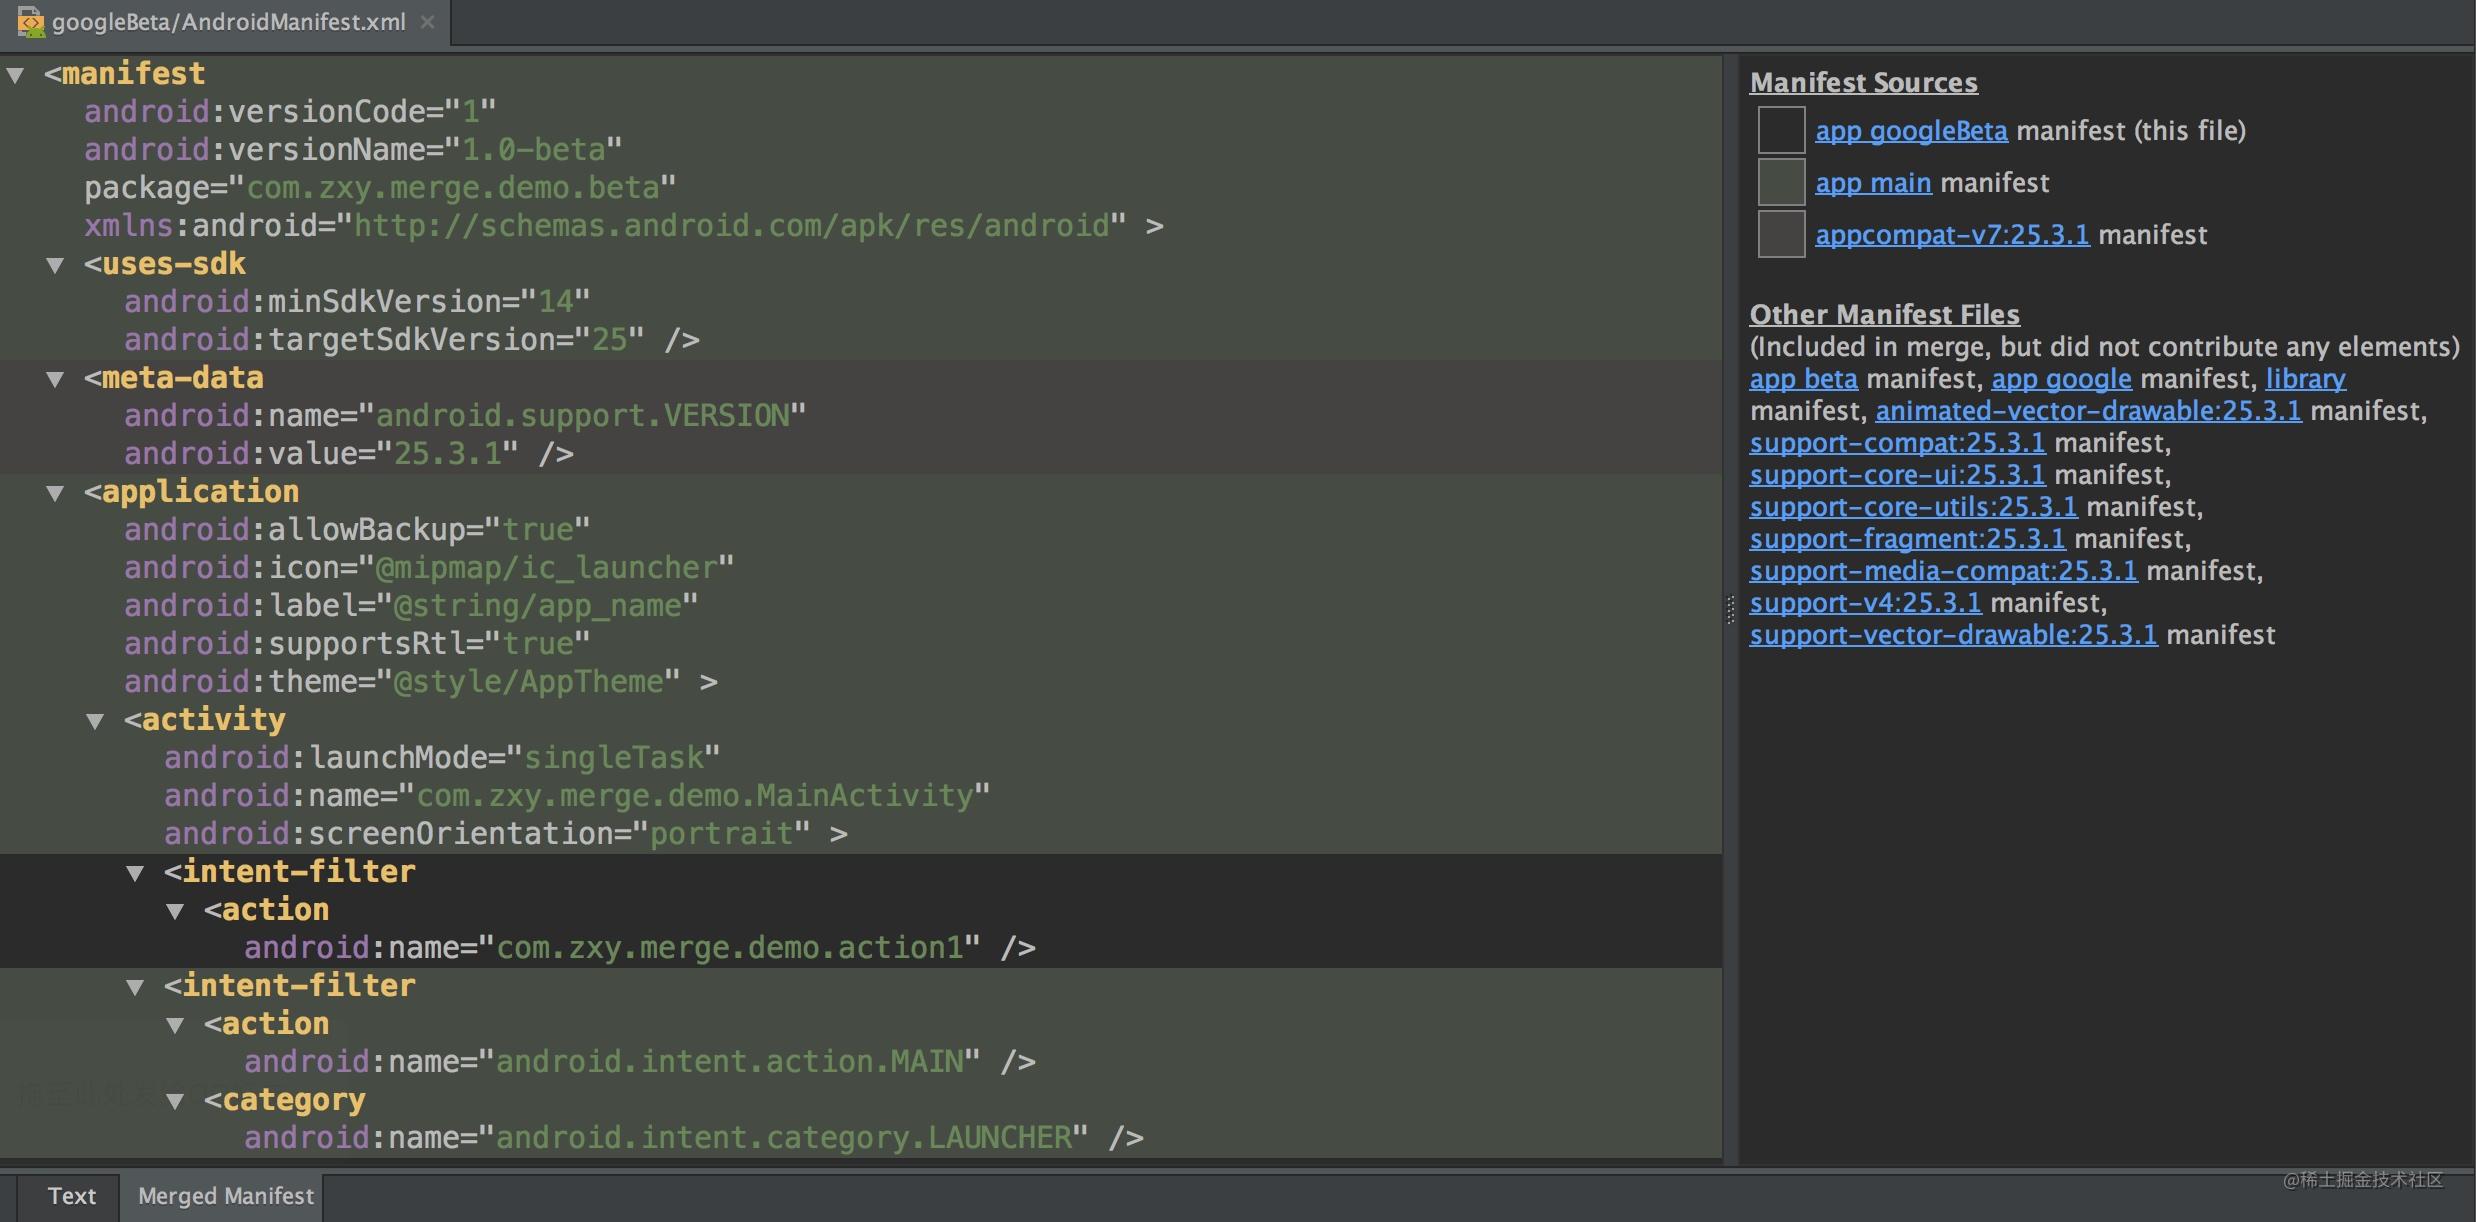Open the support-core-ui:25.3.1 link
The height and width of the screenshot is (1222, 2476).
[x=1897, y=475]
